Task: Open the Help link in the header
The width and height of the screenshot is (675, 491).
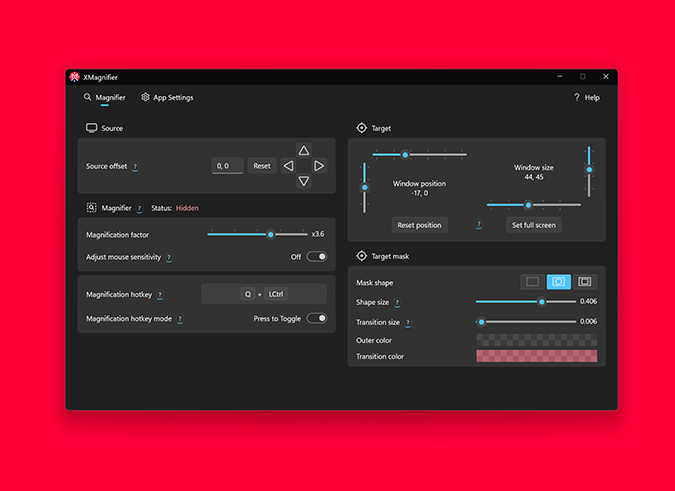Action: [x=586, y=98]
